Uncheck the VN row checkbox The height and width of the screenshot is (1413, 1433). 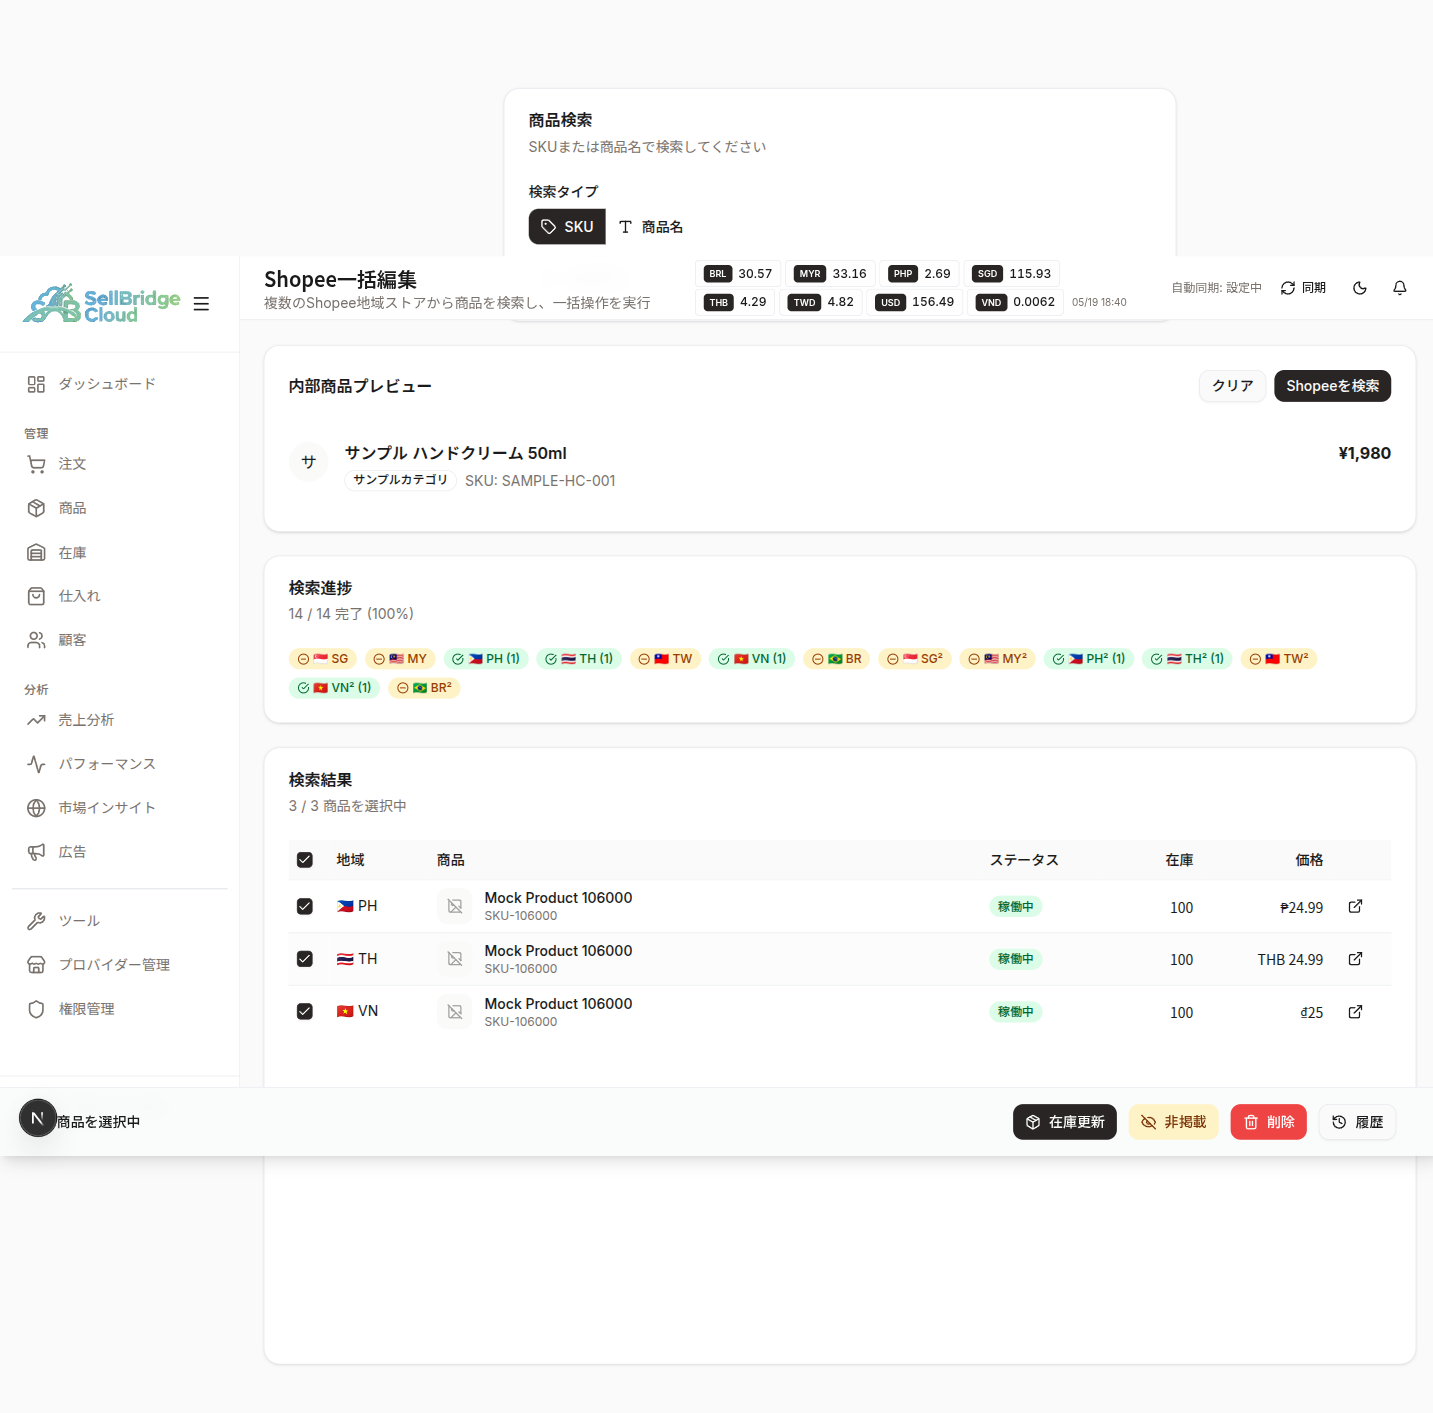pos(305,1012)
